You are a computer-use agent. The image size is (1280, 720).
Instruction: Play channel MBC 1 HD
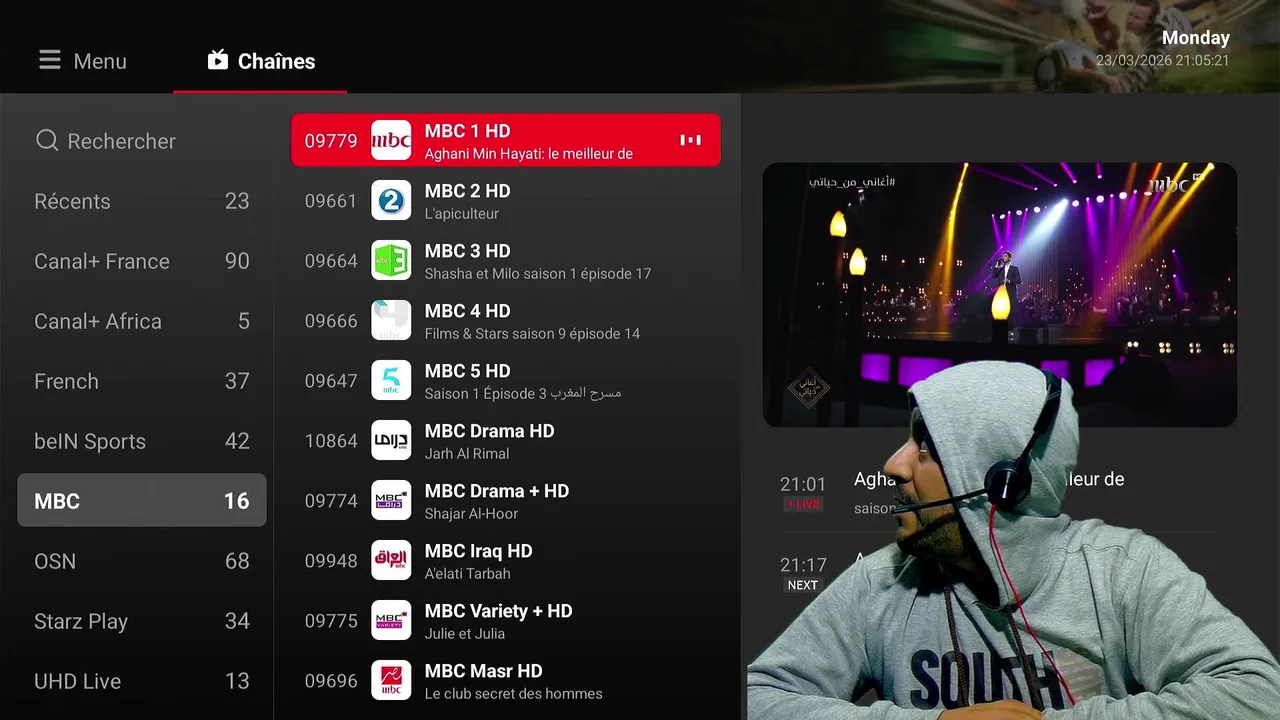point(506,140)
